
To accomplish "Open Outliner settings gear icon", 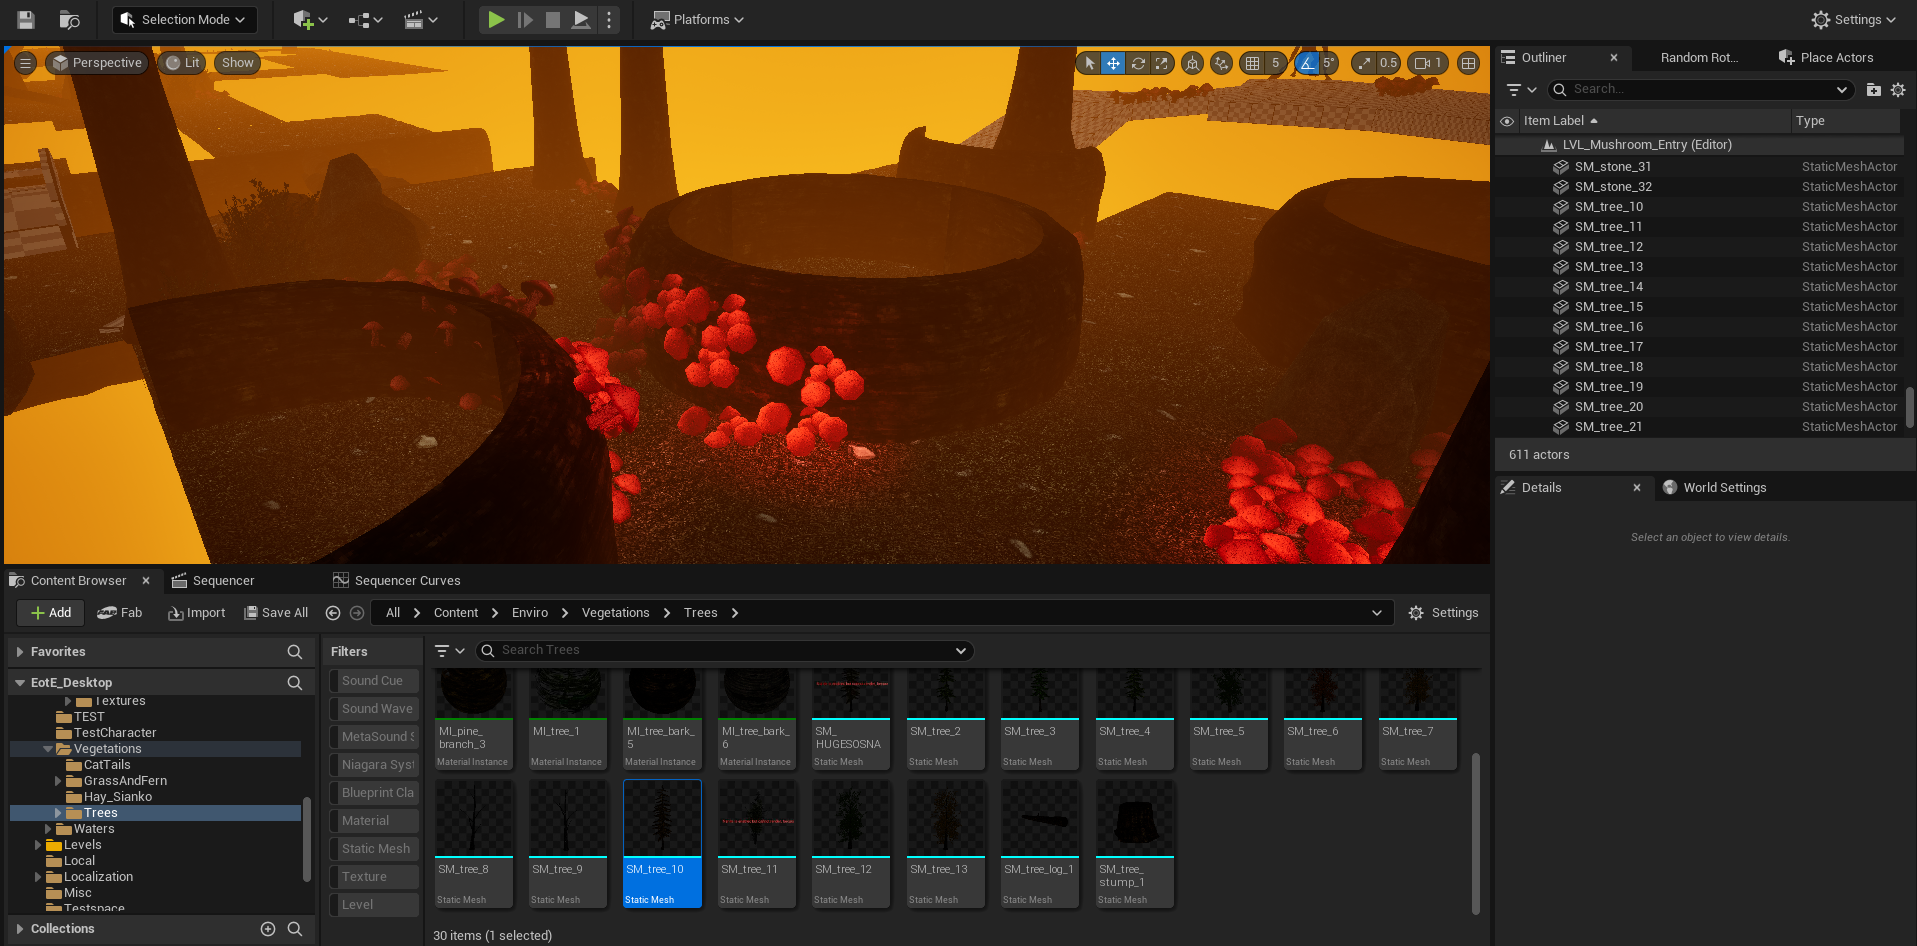I will pyautogui.click(x=1898, y=90).
